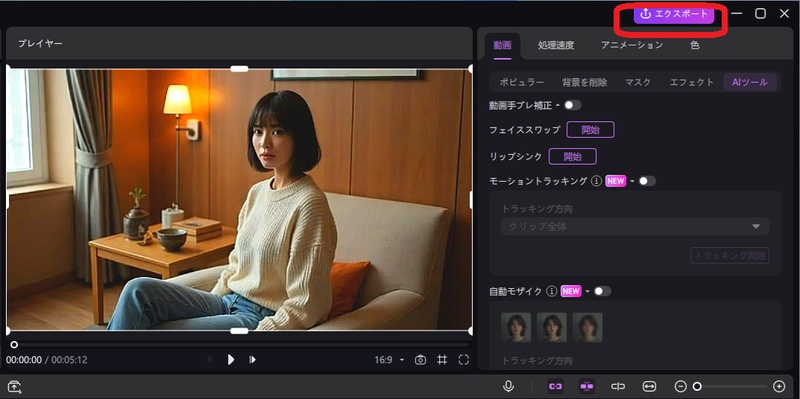Image resolution: width=800 pixels, height=399 pixels.
Task: Collapse the 動画手ブレ補正 section arrow
Action: click(x=558, y=106)
